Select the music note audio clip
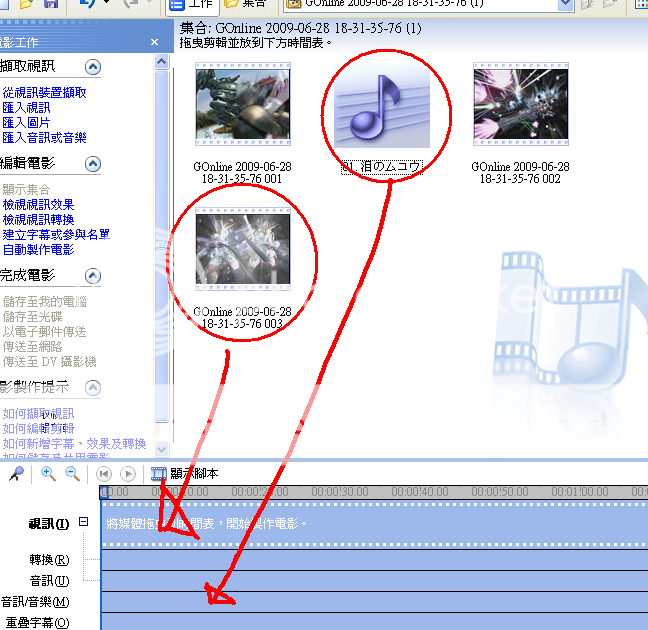The height and width of the screenshot is (630, 648). coord(381,105)
